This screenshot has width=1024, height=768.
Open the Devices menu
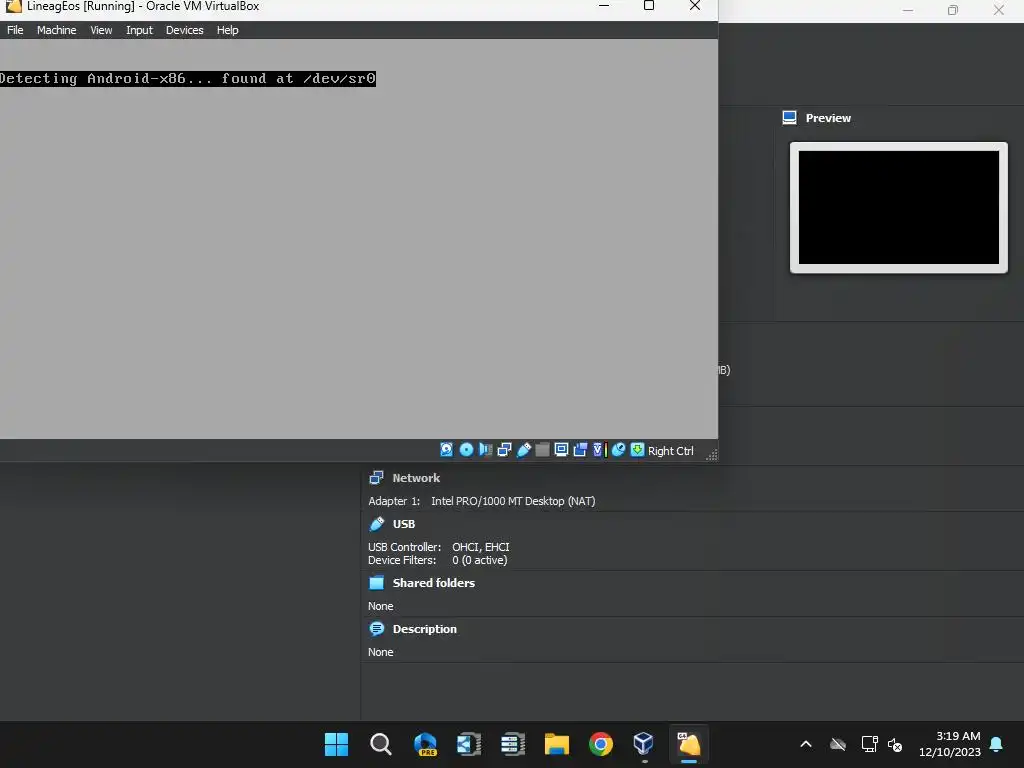185,30
